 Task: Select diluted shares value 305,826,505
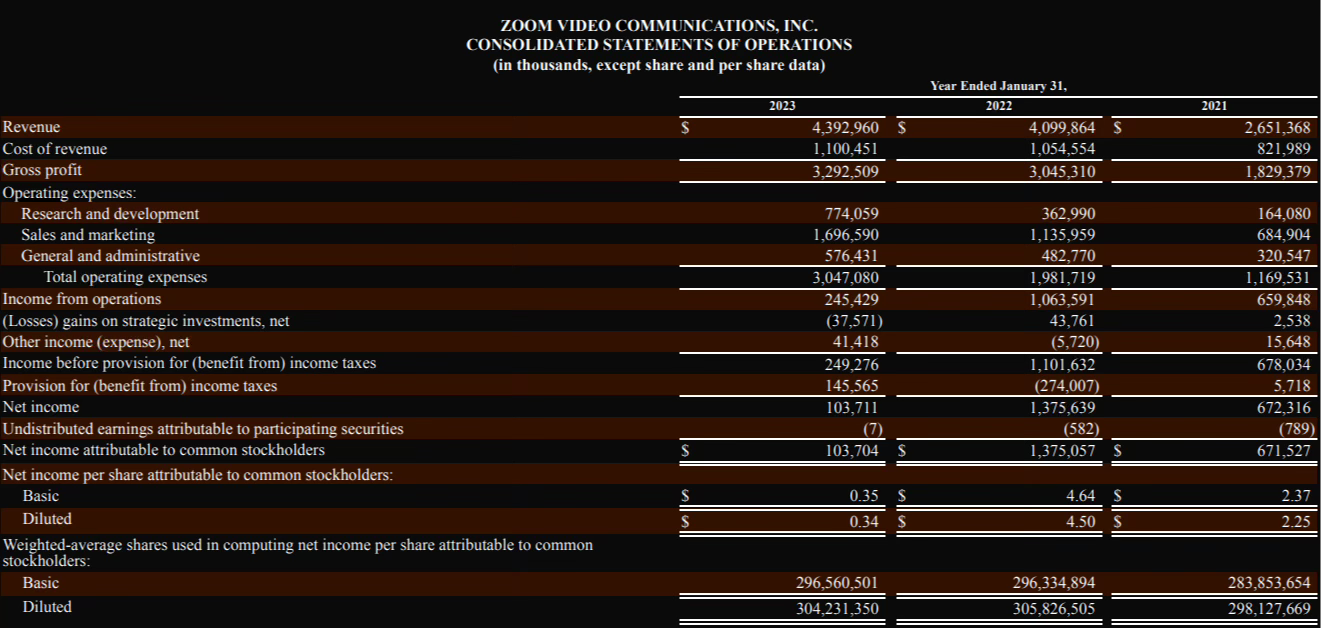(x=1054, y=608)
